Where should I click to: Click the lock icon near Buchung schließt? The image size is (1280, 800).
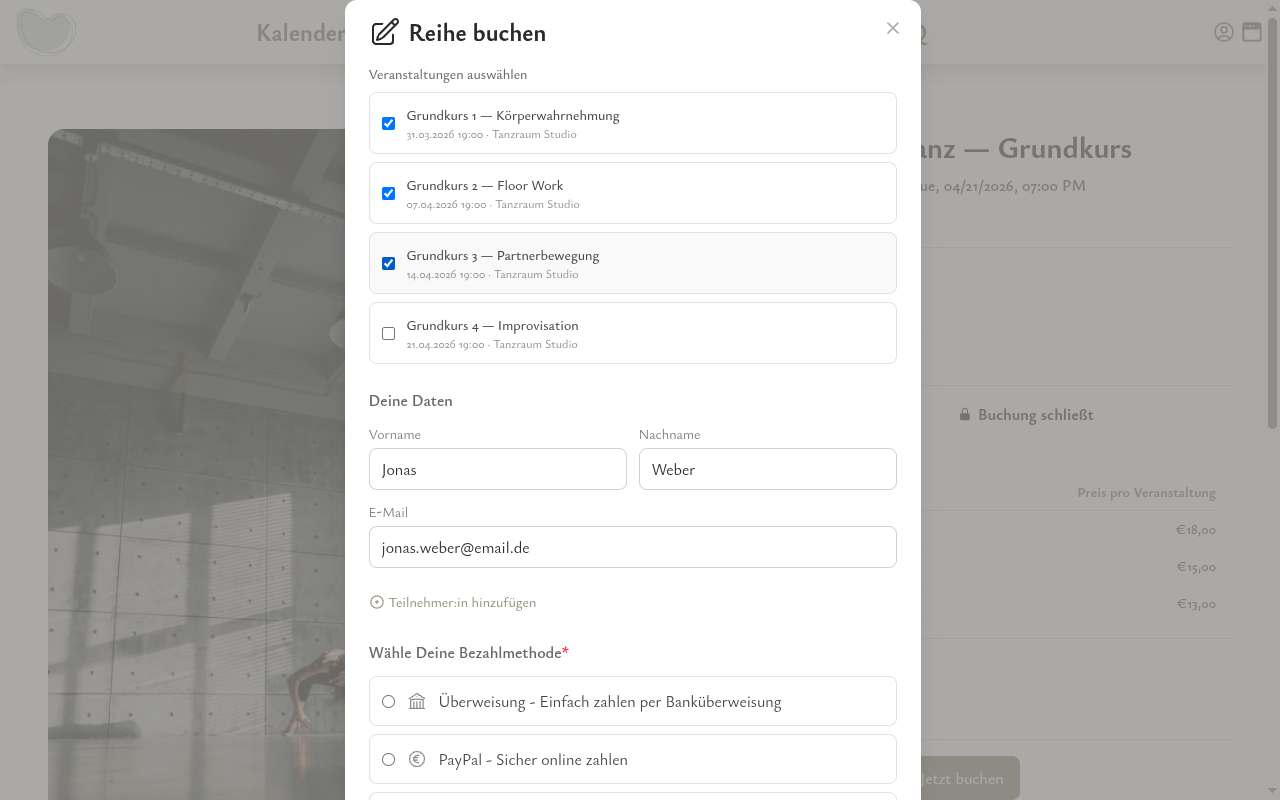(965, 415)
